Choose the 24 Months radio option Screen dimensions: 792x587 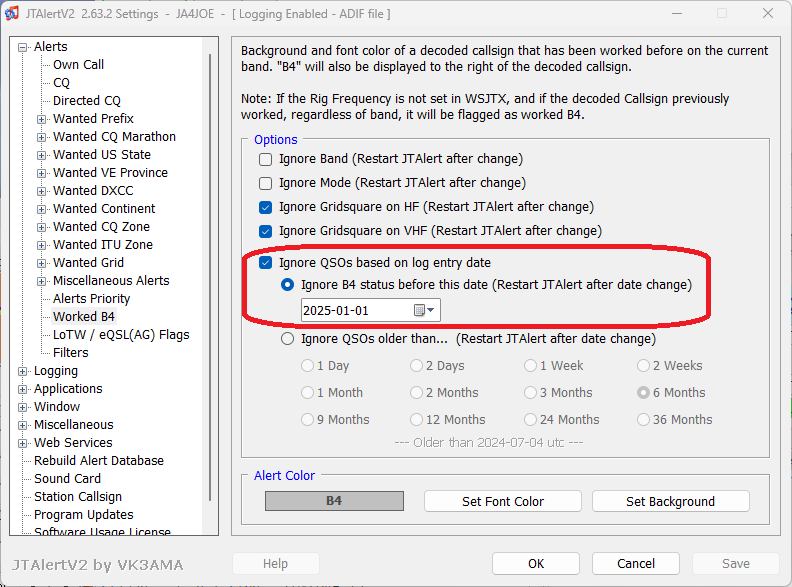point(530,419)
